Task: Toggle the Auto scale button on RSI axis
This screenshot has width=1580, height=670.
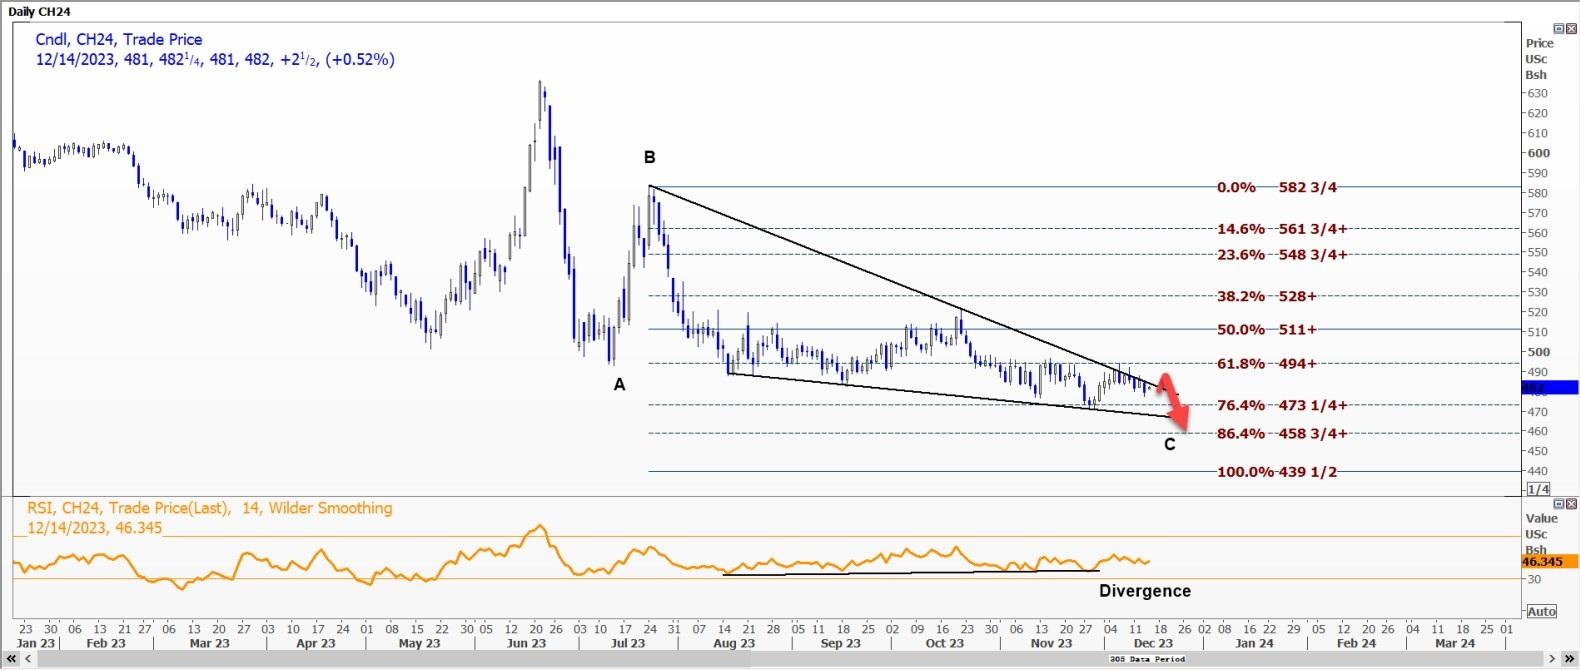Action: tap(1541, 611)
